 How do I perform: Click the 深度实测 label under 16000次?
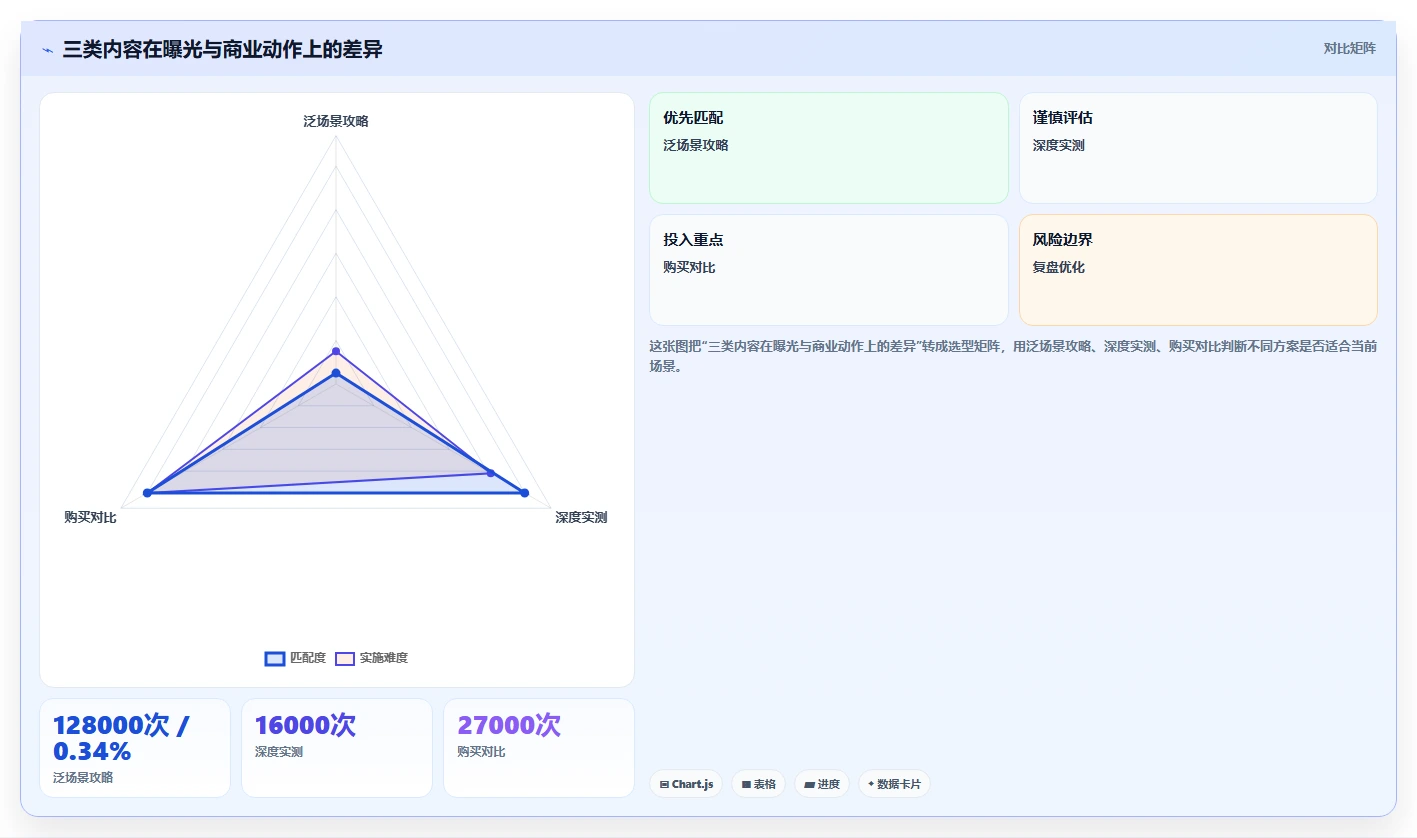[279, 751]
